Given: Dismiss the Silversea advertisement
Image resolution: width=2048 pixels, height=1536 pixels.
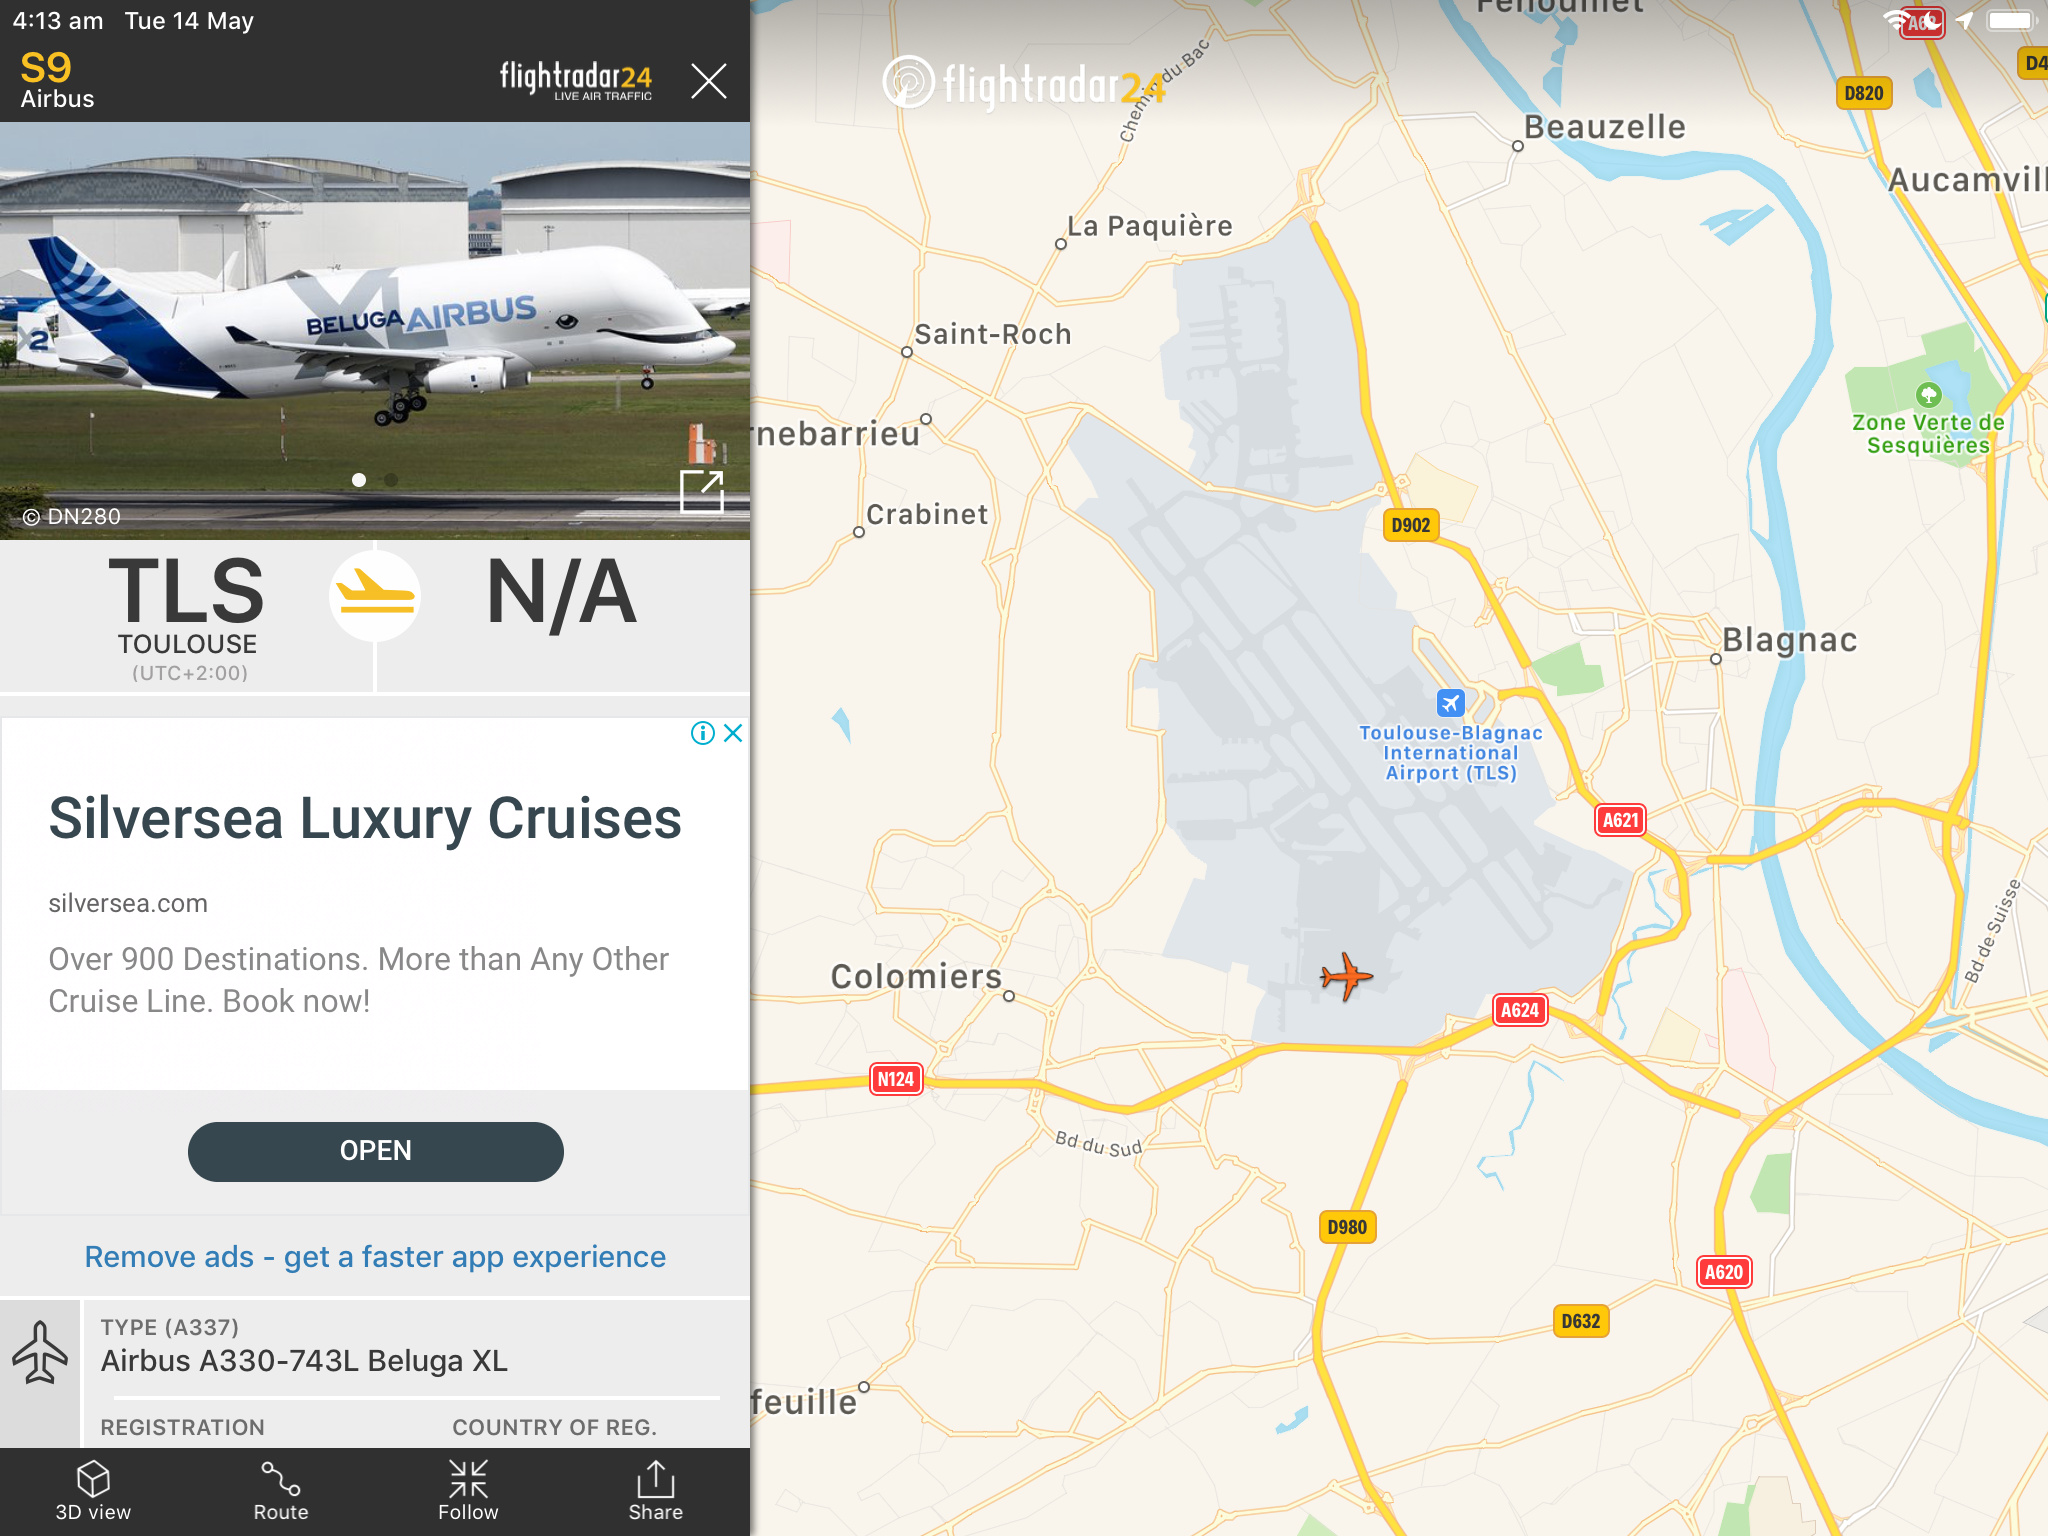Looking at the screenshot, I should pos(733,733).
